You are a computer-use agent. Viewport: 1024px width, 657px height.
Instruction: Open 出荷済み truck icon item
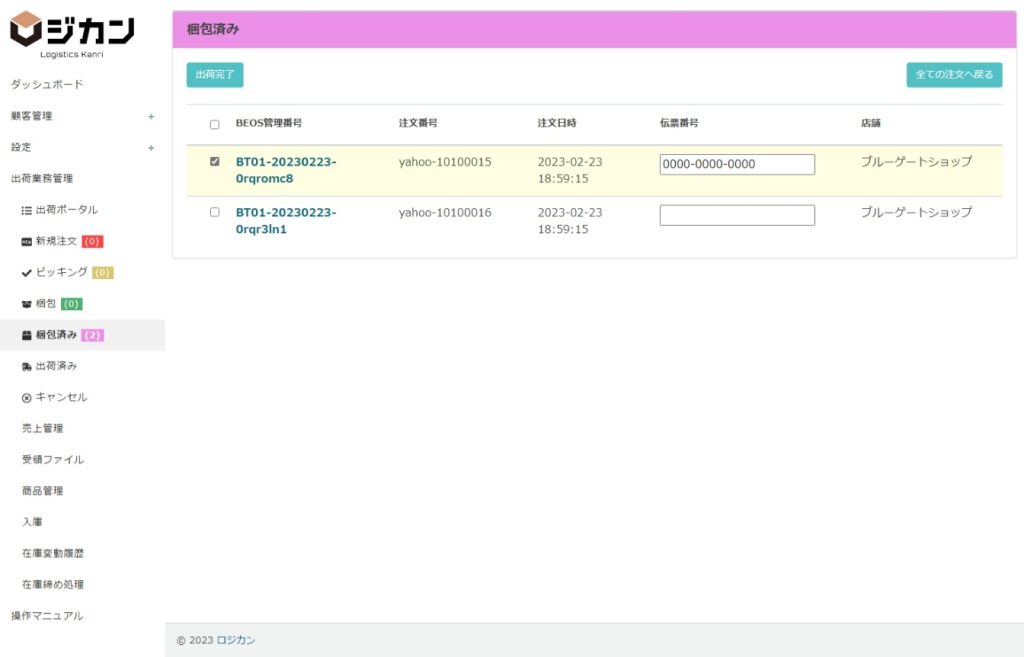tap(27, 367)
